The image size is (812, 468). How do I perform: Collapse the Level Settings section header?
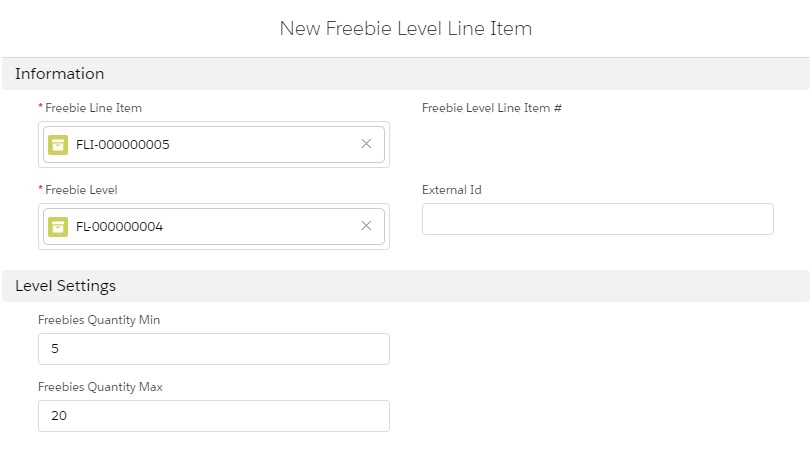pyautogui.click(x=66, y=286)
